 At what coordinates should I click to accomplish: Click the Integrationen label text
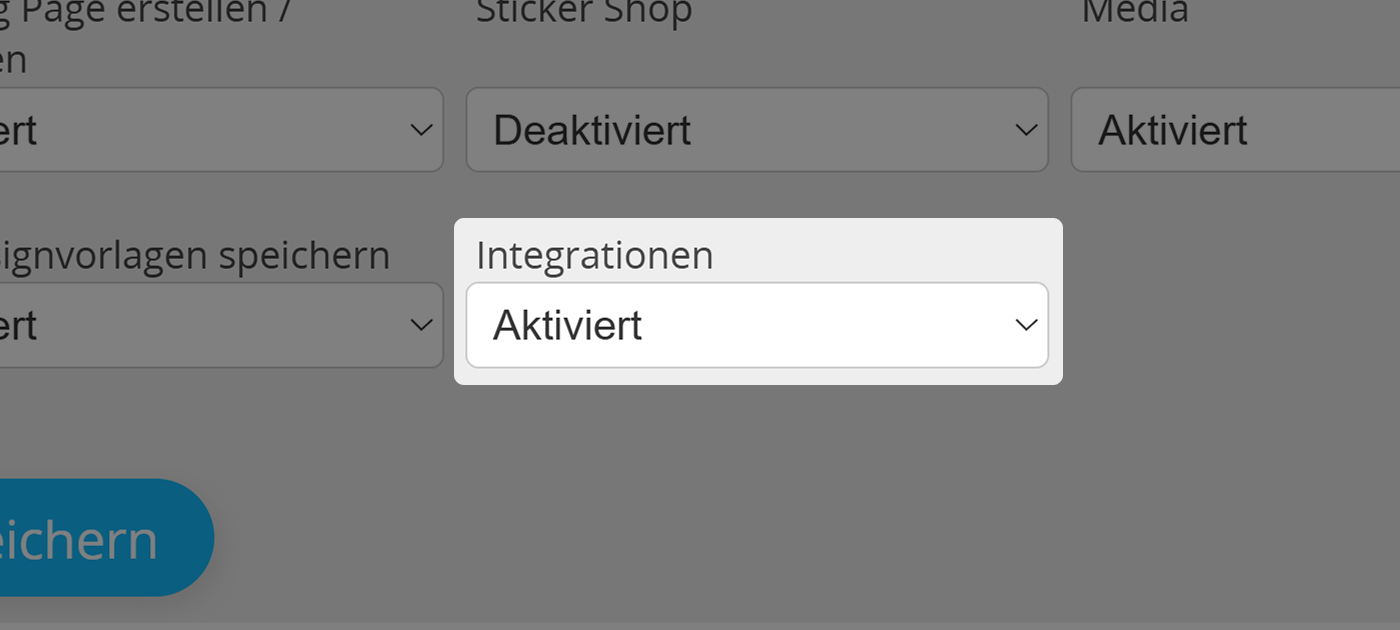tap(594, 255)
